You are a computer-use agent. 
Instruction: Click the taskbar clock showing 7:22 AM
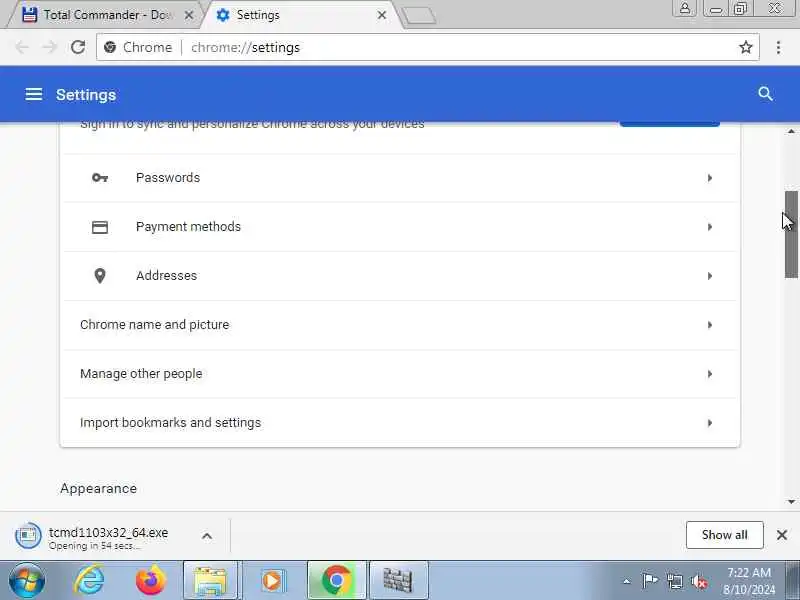tap(748, 581)
